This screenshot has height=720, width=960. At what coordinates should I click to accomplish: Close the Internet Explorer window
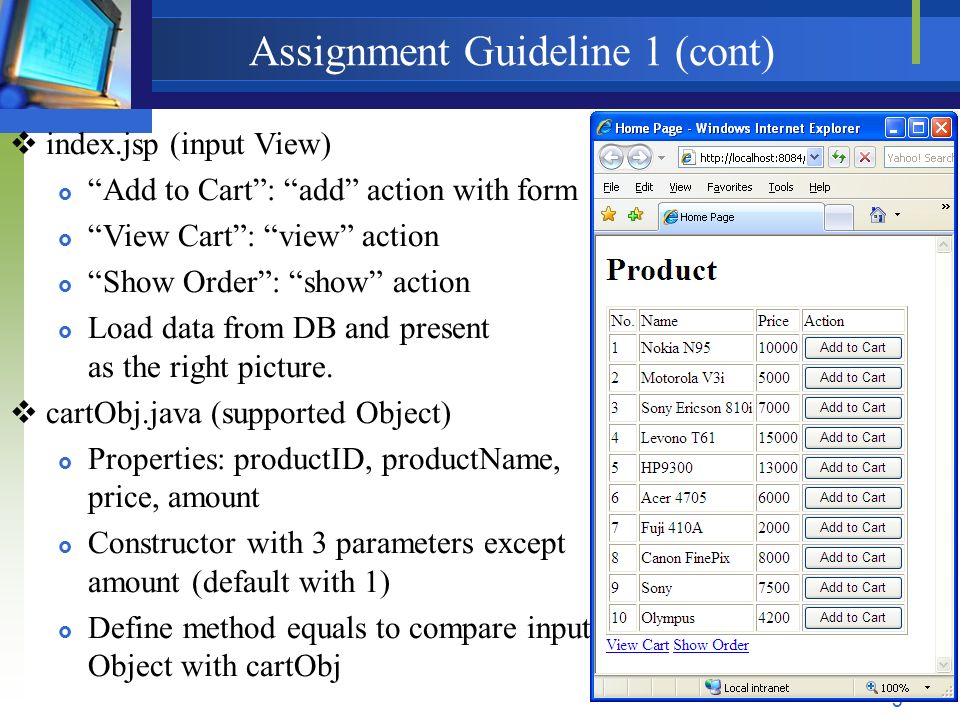point(942,128)
